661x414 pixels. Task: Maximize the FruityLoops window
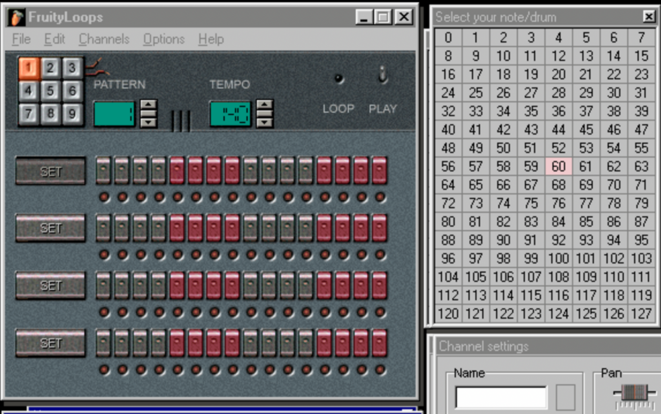(x=383, y=17)
